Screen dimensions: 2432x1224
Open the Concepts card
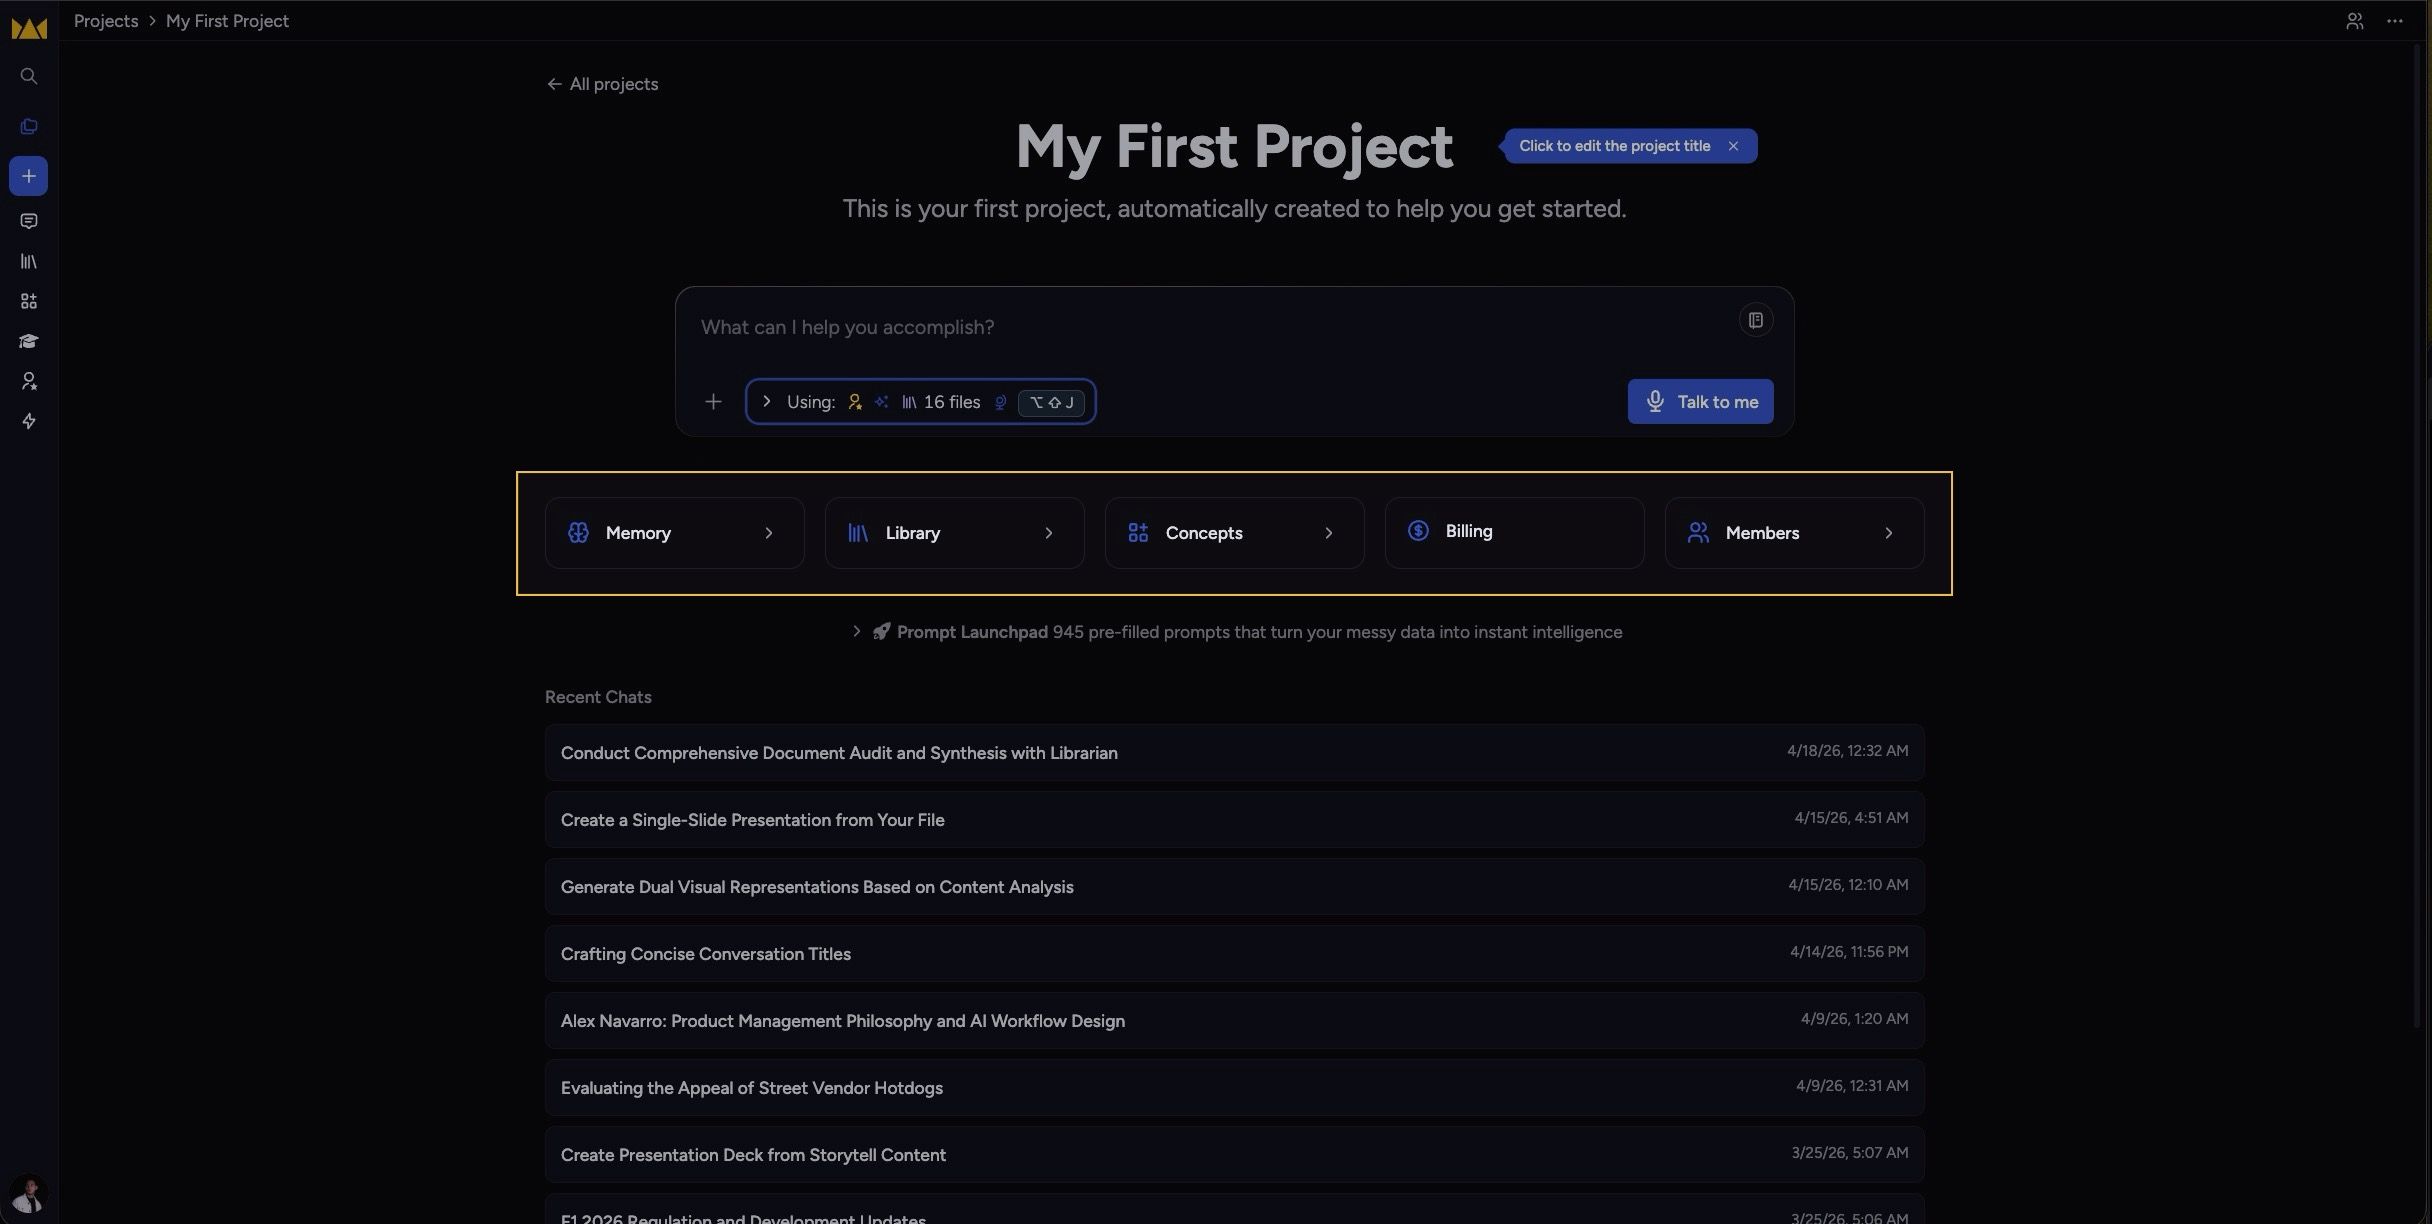(x=1234, y=533)
